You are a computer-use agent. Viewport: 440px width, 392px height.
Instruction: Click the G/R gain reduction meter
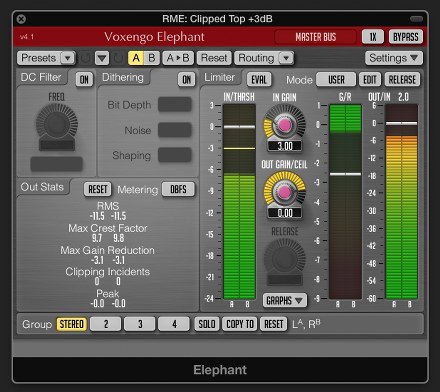(x=345, y=202)
